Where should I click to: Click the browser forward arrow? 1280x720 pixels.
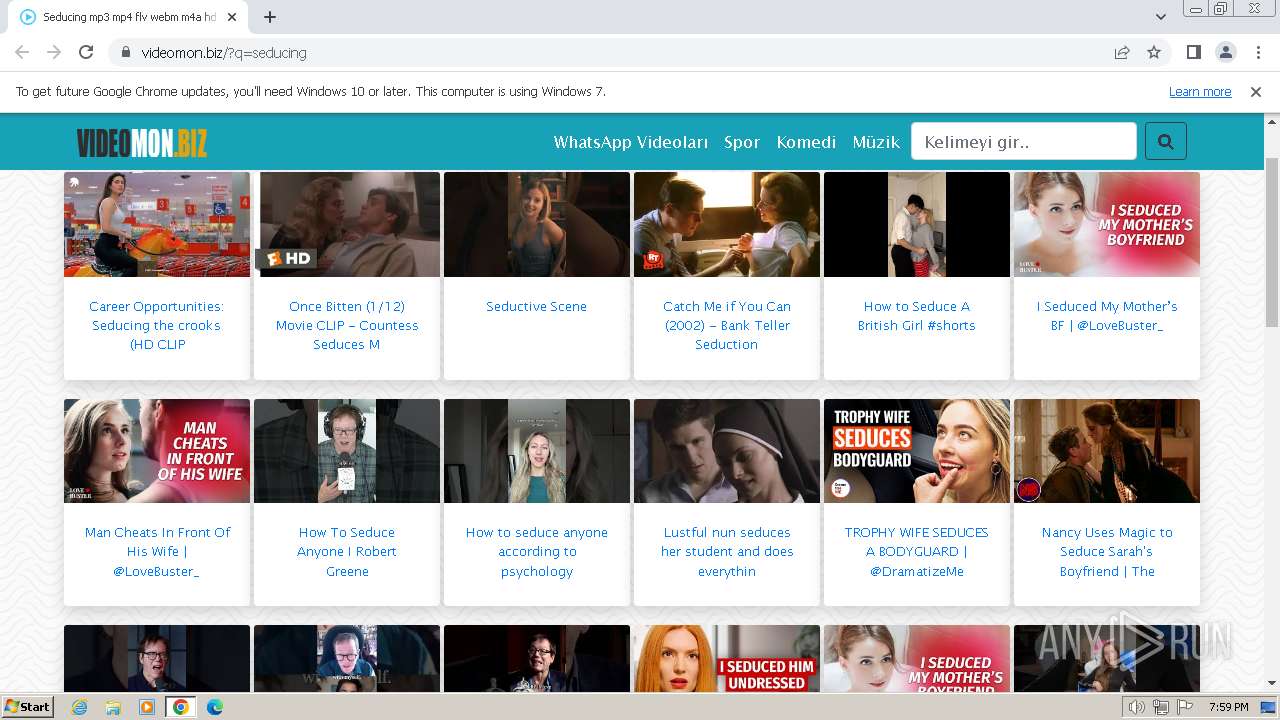(54, 52)
